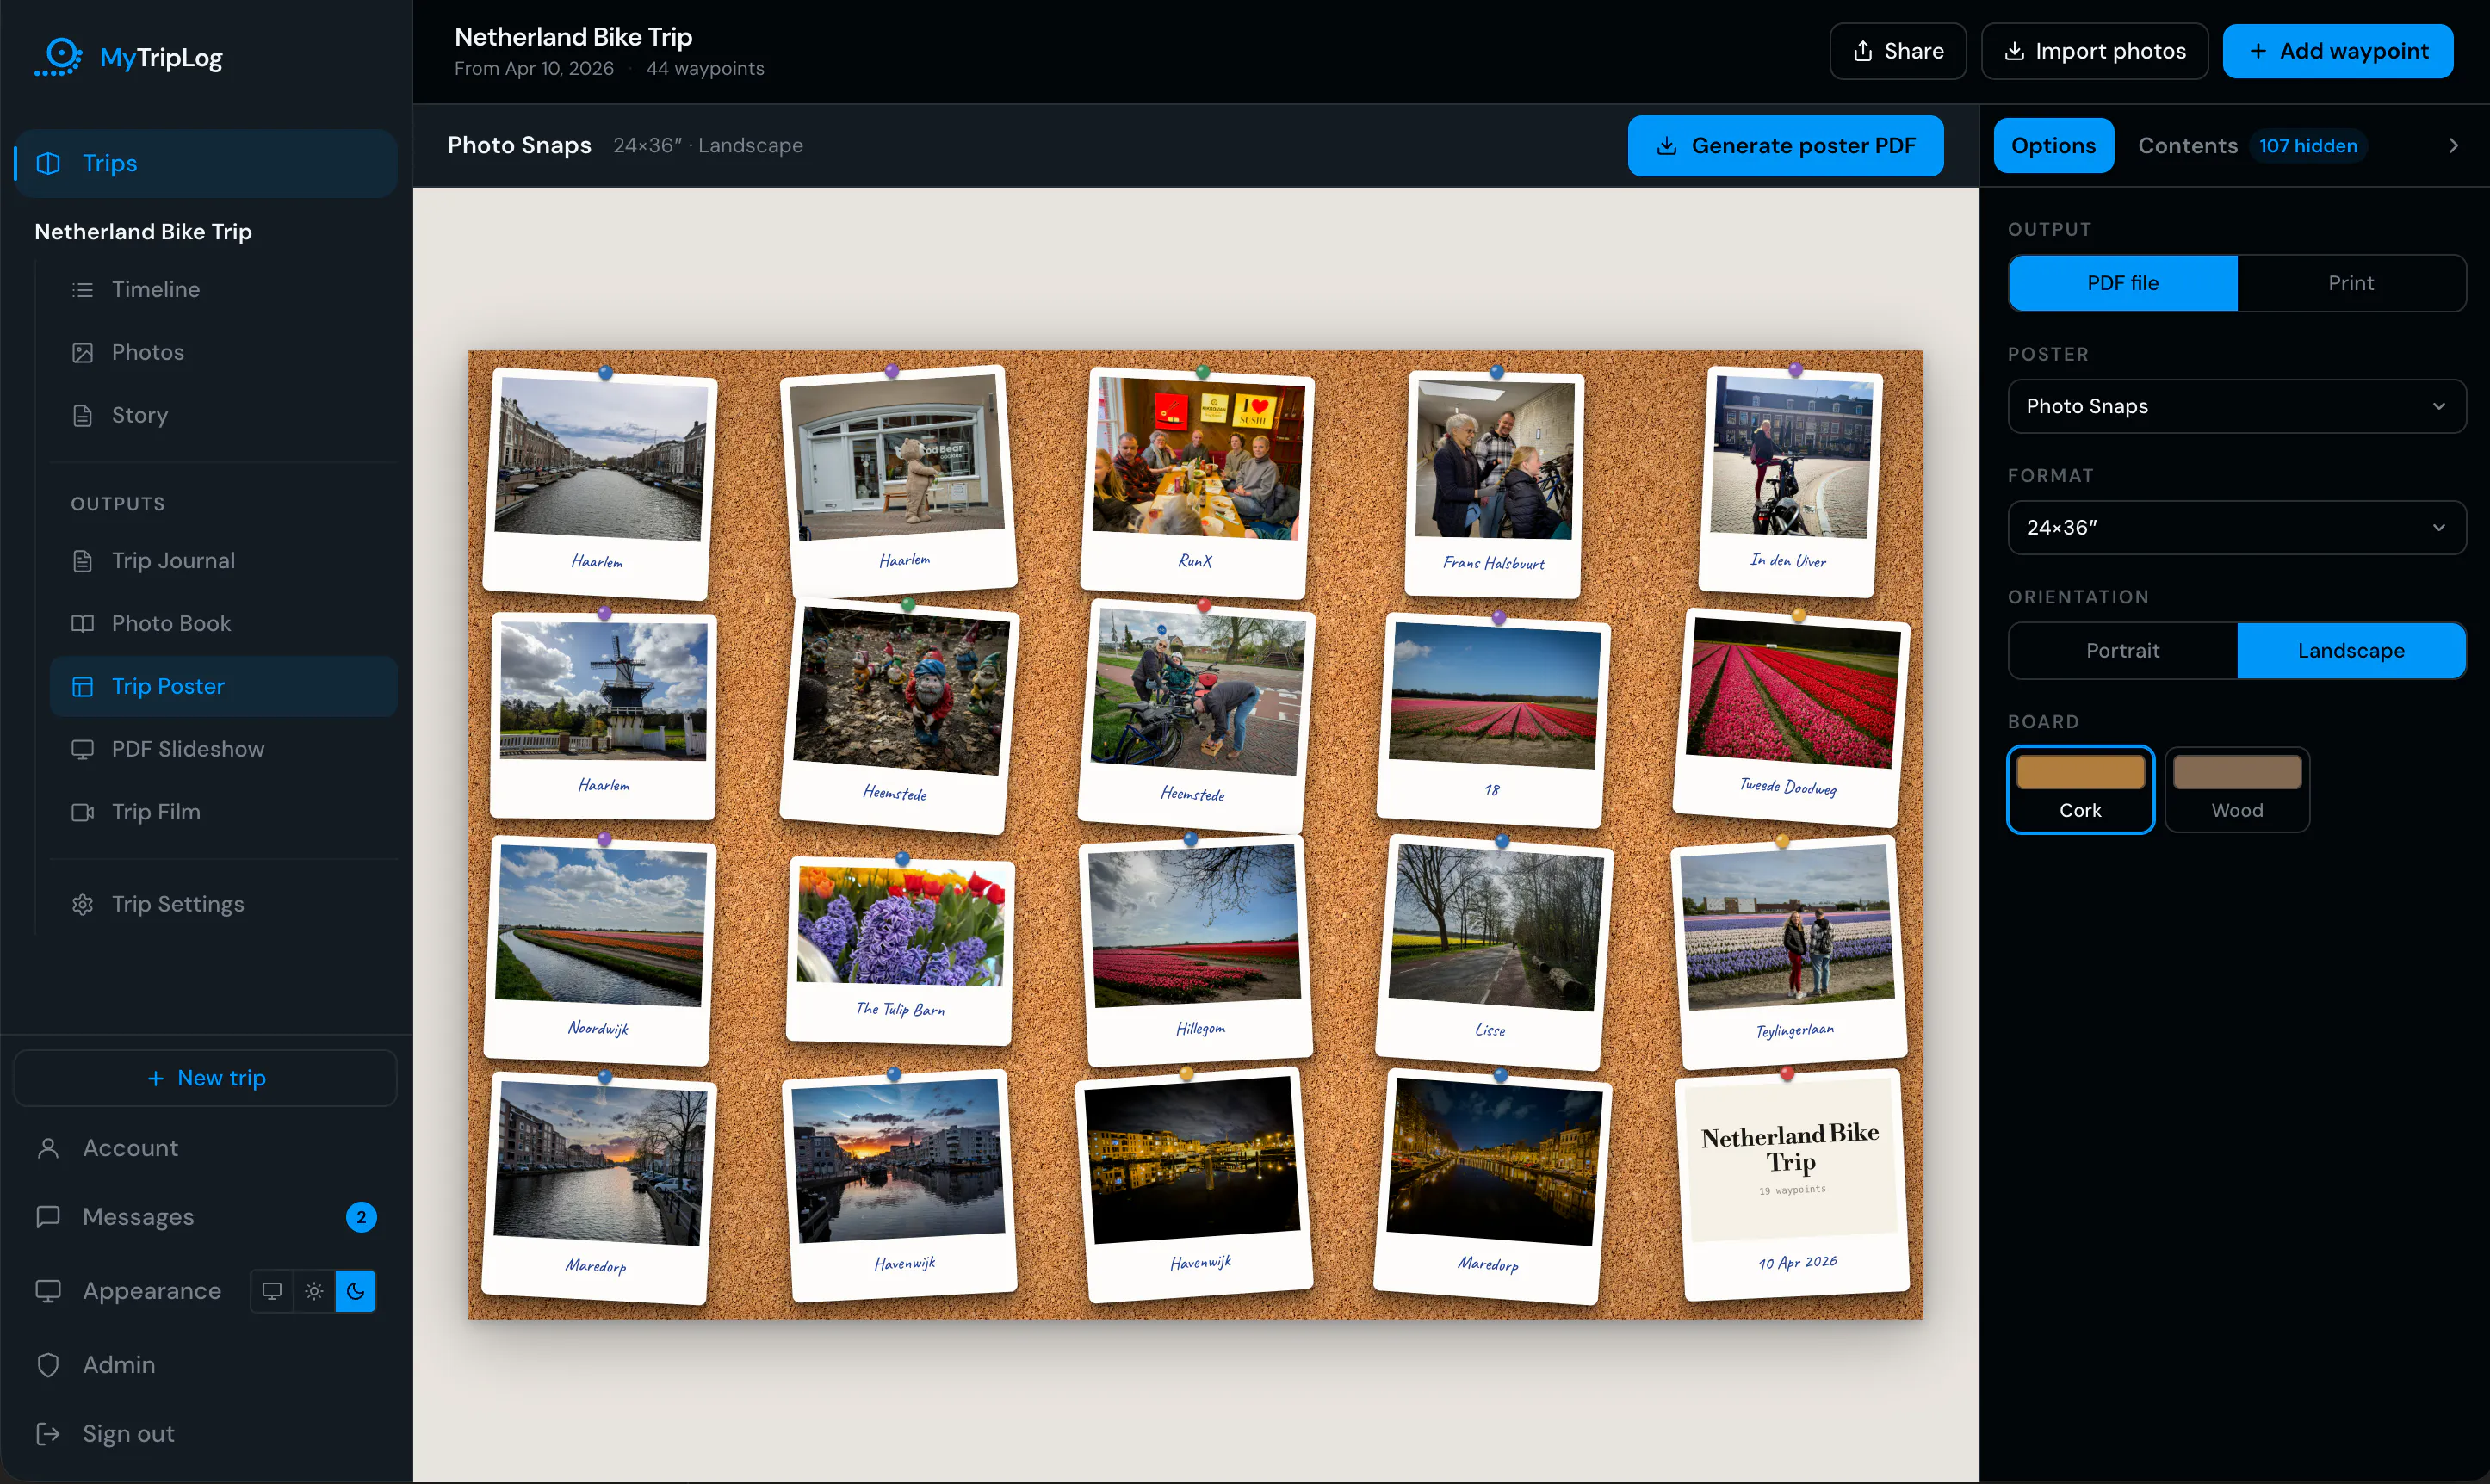
Task: Click the New trip button
Action: tap(206, 1078)
